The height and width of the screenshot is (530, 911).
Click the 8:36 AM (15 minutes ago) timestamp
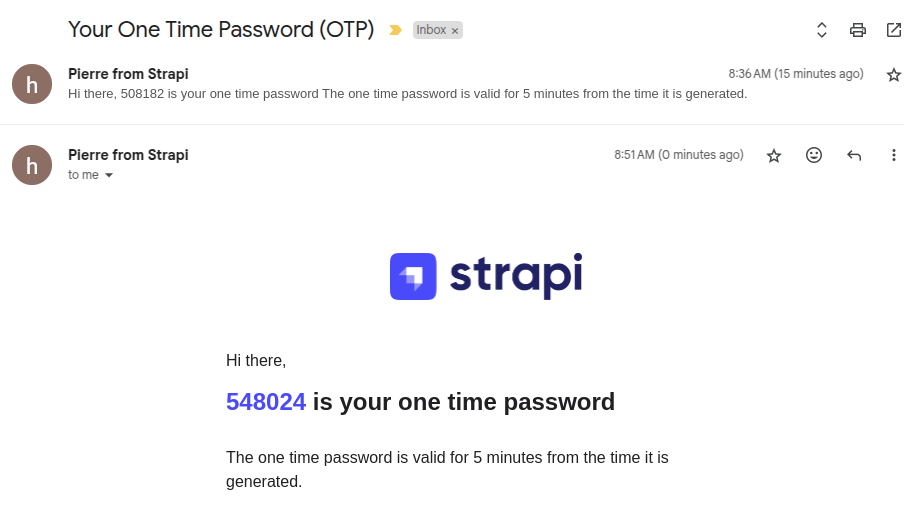click(796, 74)
